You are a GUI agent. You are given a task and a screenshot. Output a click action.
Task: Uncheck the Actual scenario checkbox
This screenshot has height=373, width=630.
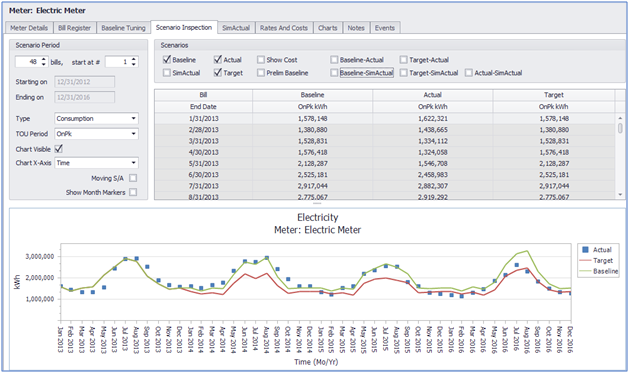[x=218, y=59]
